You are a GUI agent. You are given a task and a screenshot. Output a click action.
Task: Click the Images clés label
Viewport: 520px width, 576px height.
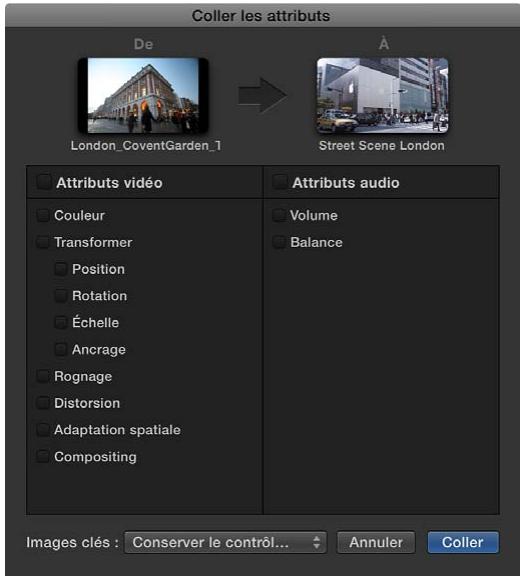point(72,542)
